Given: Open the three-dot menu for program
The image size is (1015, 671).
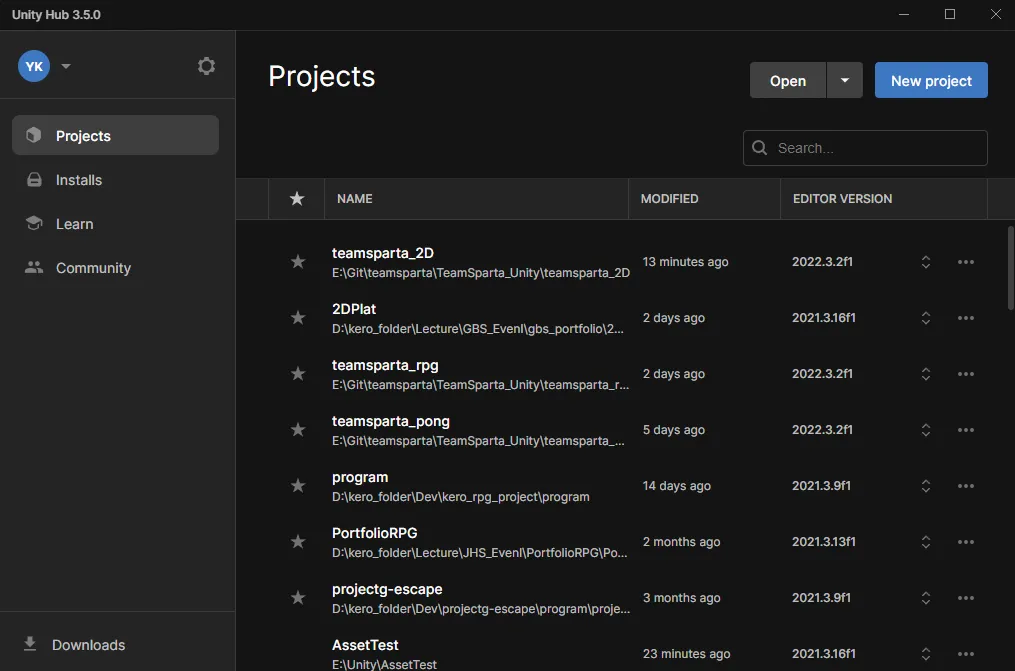Looking at the screenshot, I should (966, 485).
